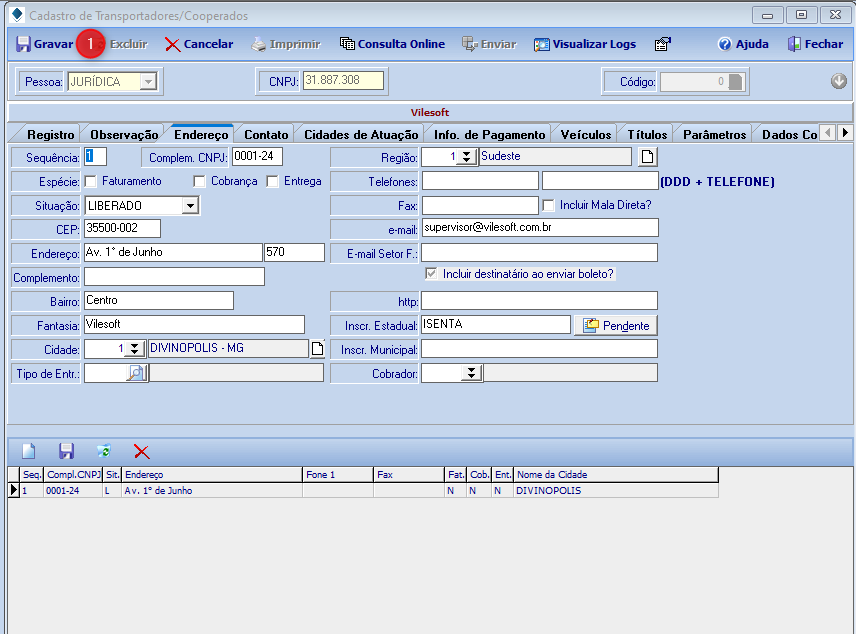856x634 pixels.
Task: Open the Veículos tab
Action: 586,134
